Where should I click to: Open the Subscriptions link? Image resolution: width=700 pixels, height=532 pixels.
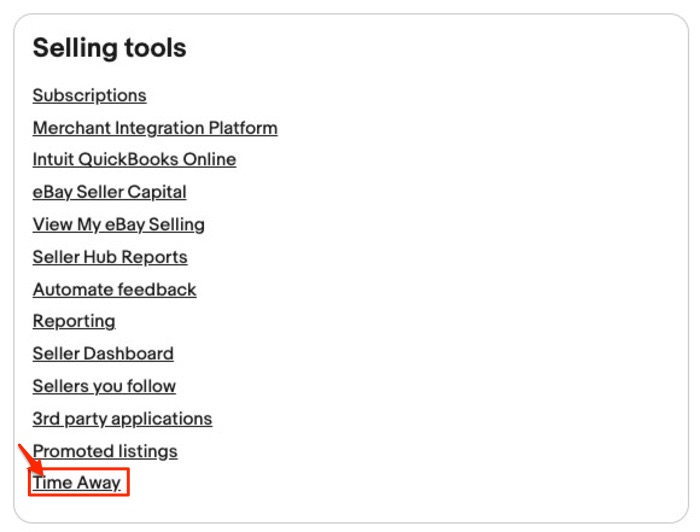click(89, 95)
